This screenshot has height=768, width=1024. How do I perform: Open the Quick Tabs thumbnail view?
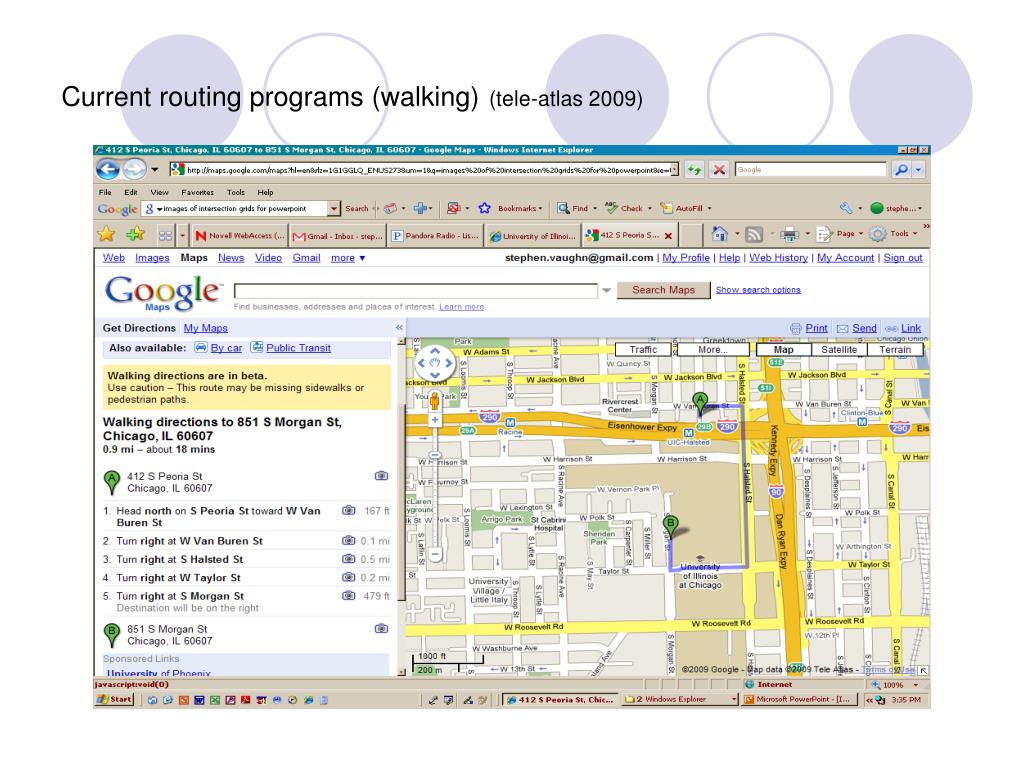(165, 235)
